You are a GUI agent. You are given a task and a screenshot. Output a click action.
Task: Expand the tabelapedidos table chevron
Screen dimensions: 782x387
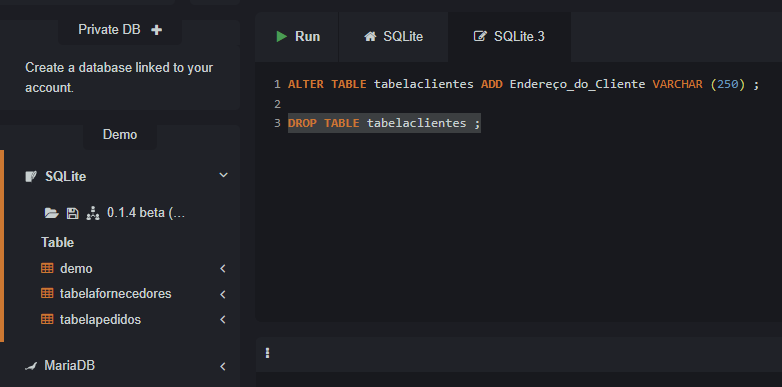pyautogui.click(x=223, y=319)
